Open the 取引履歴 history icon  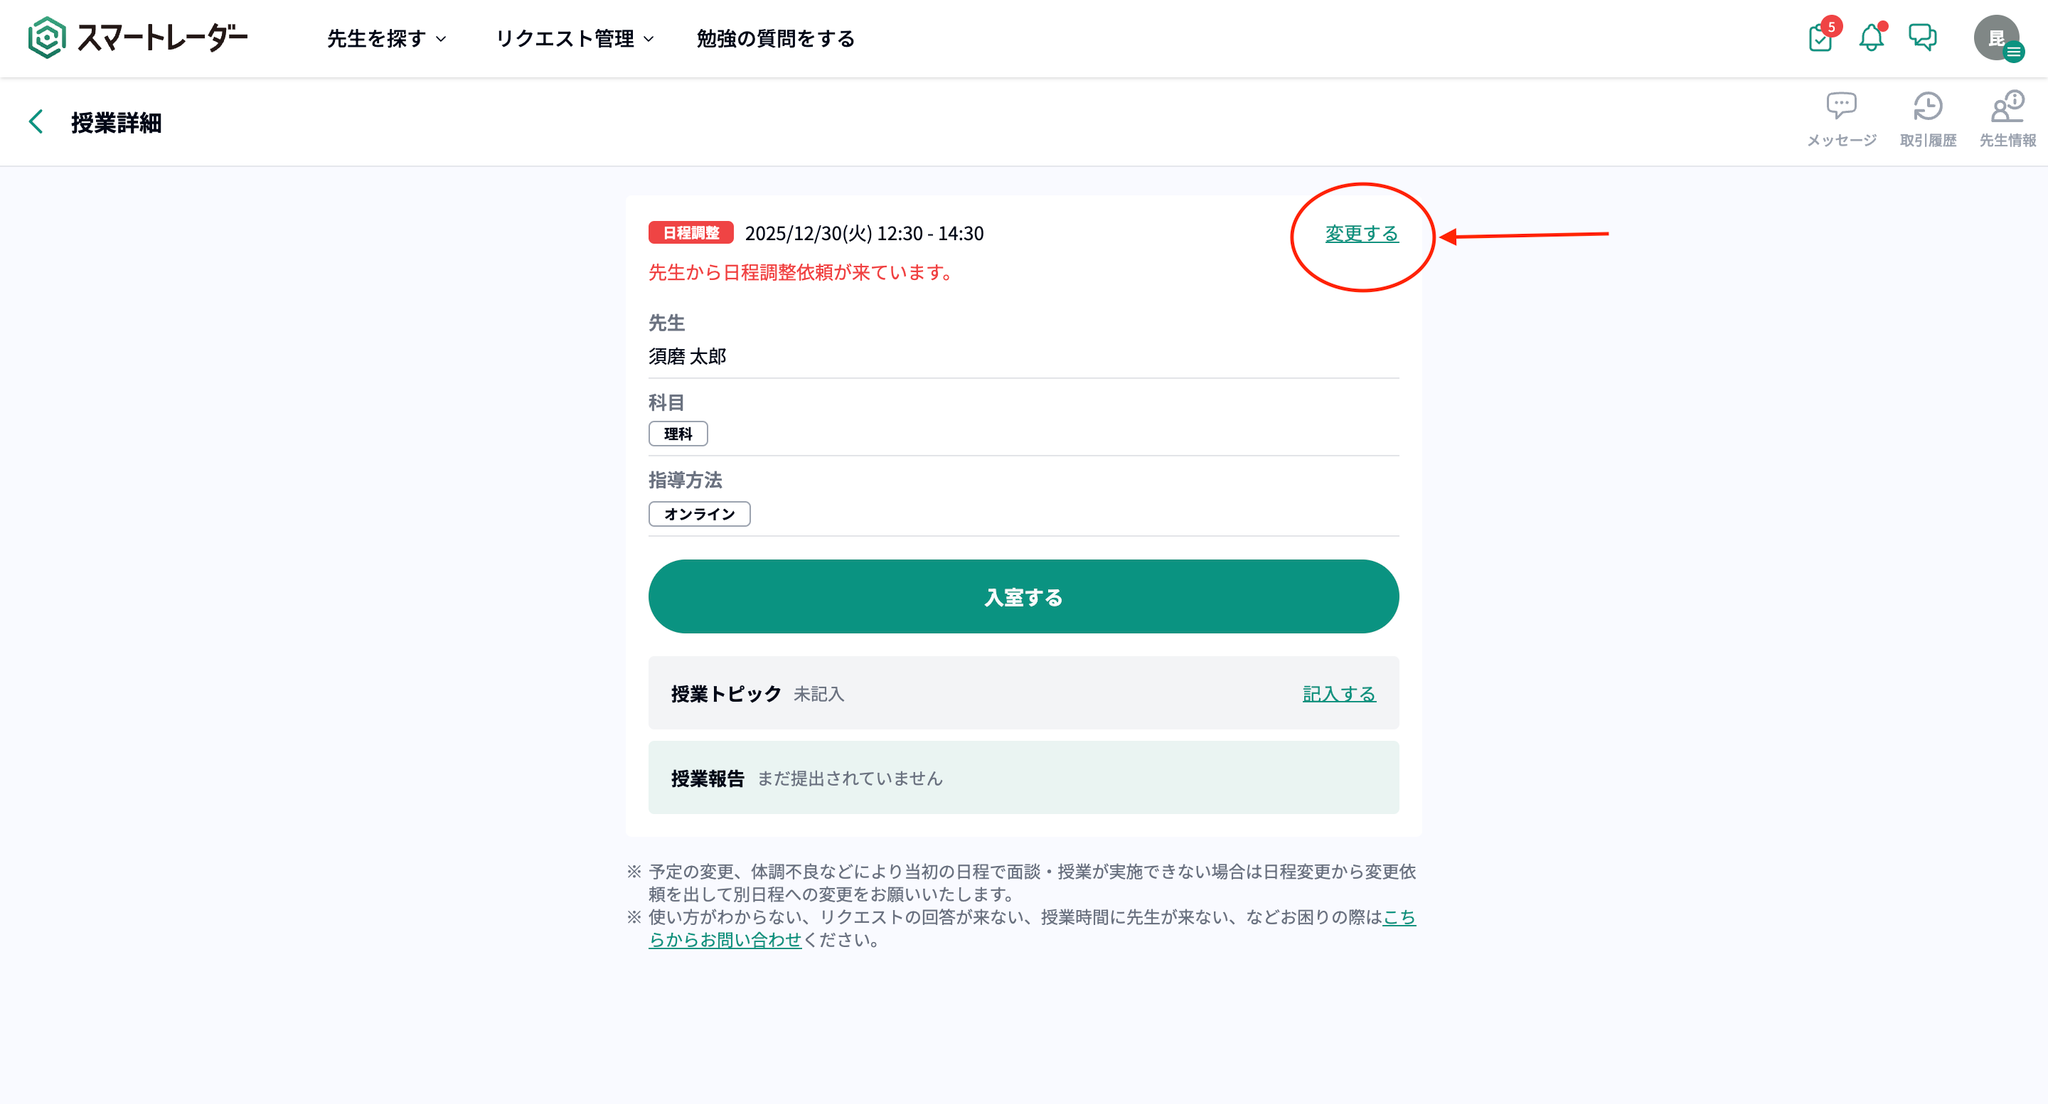pyautogui.click(x=1928, y=106)
